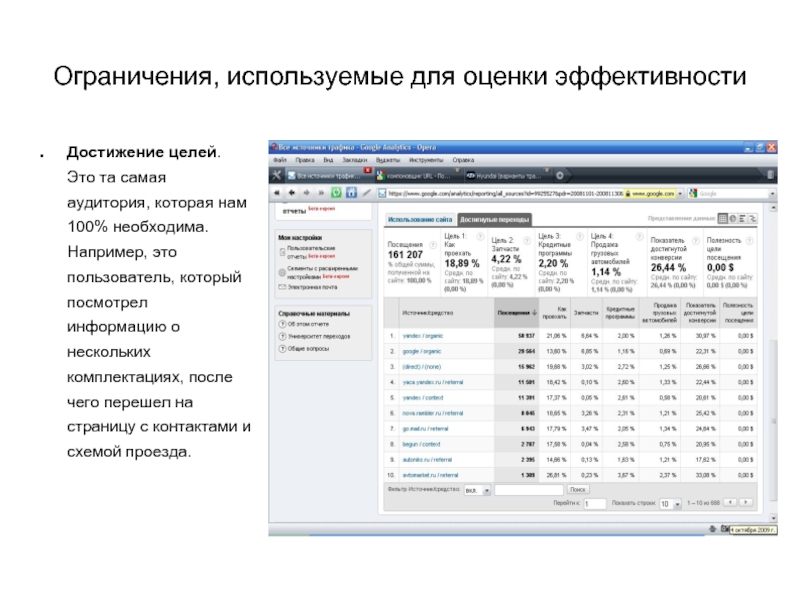Click the Электронная почта envelope icon

click(x=281, y=286)
